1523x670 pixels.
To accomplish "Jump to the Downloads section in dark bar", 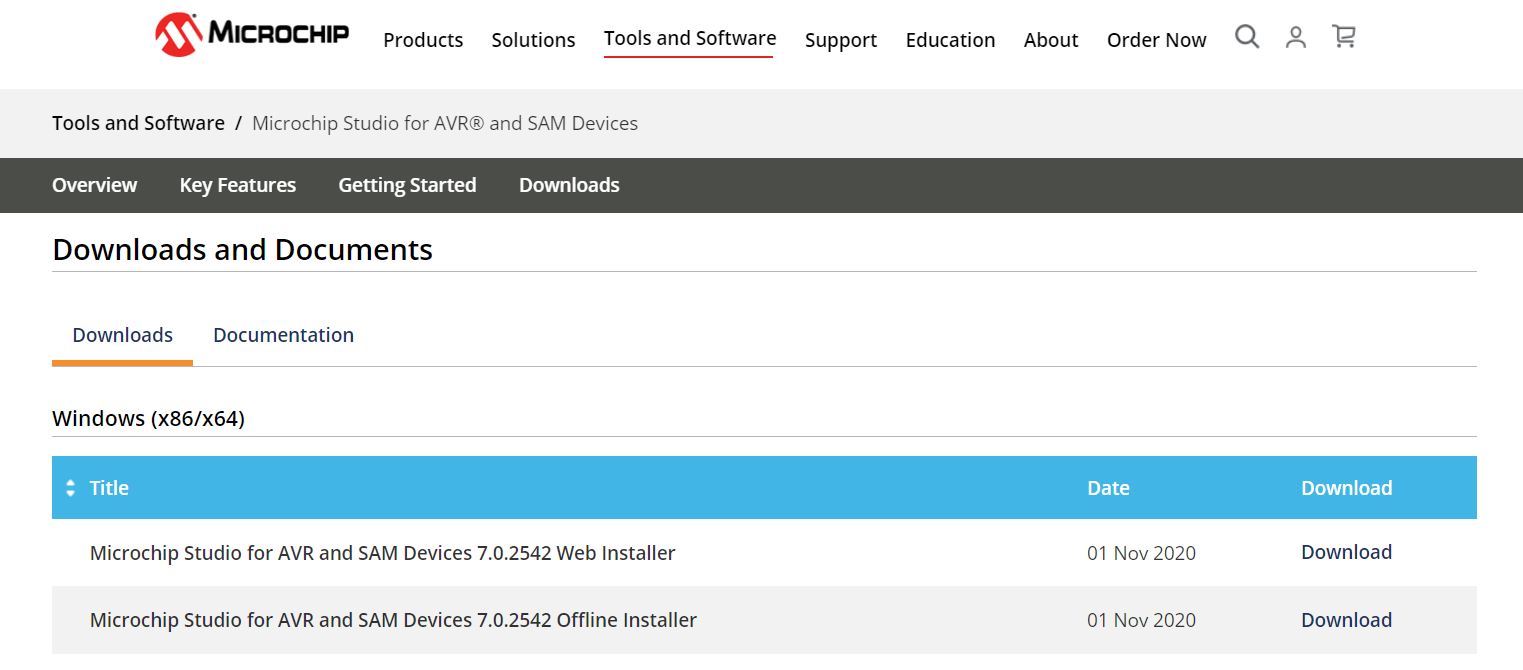I will [x=569, y=185].
